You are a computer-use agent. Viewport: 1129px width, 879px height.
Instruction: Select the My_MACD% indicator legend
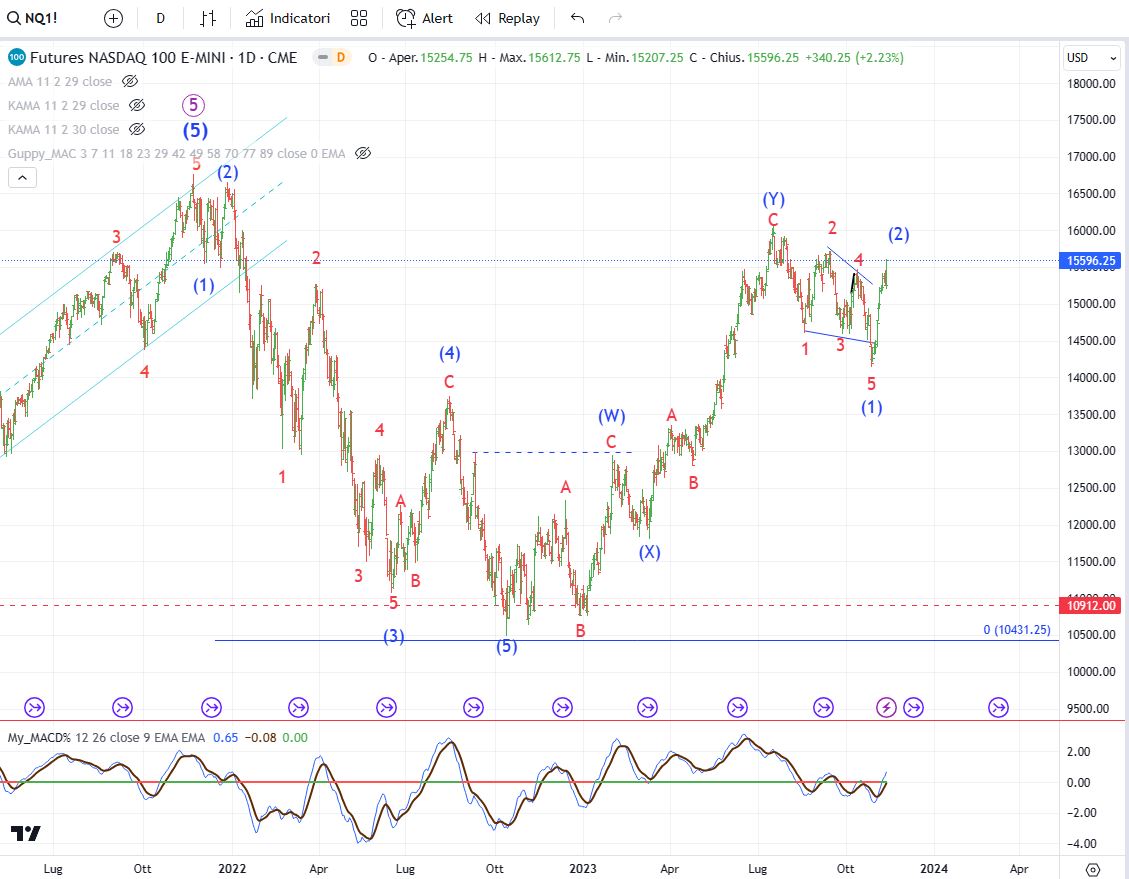[106, 738]
